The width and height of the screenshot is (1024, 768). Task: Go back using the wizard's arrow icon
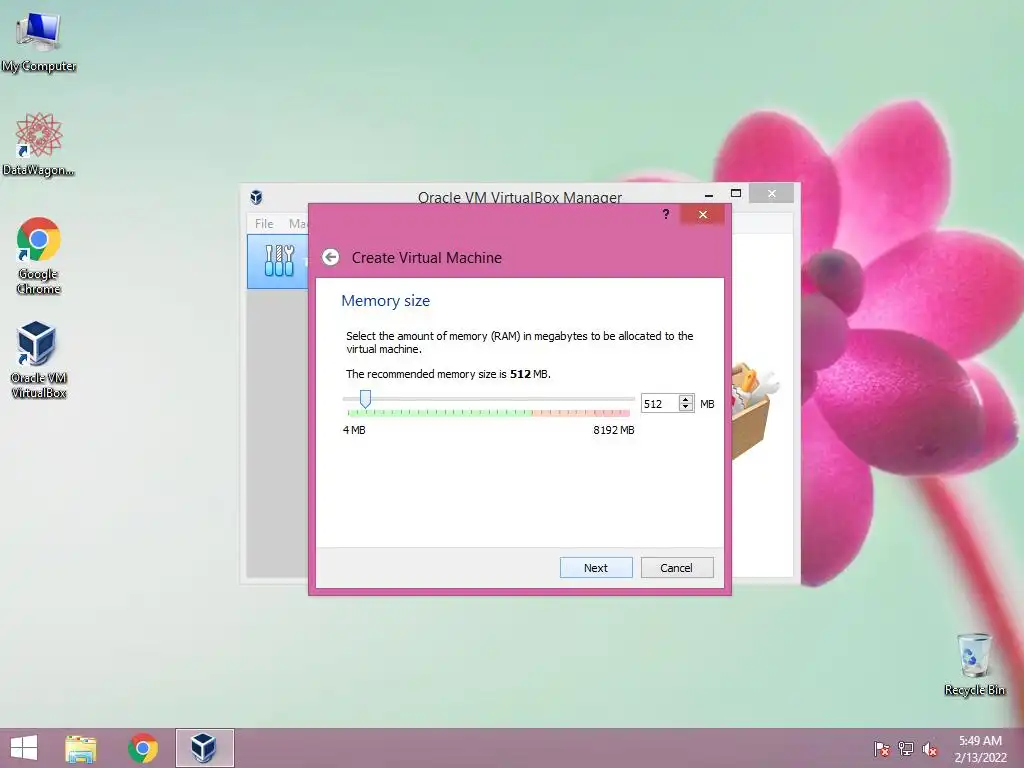[330, 257]
